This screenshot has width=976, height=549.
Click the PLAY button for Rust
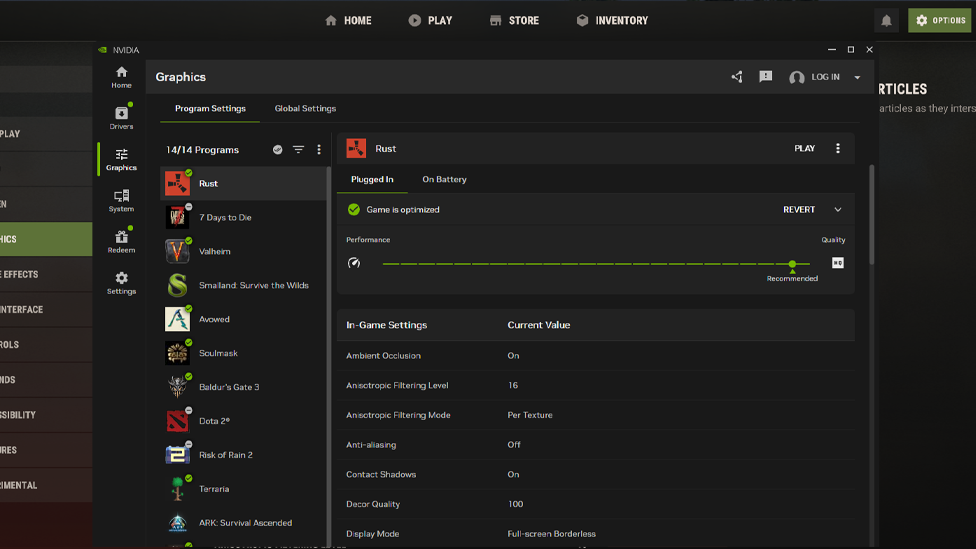pyautogui.click(x=805, y=148)
